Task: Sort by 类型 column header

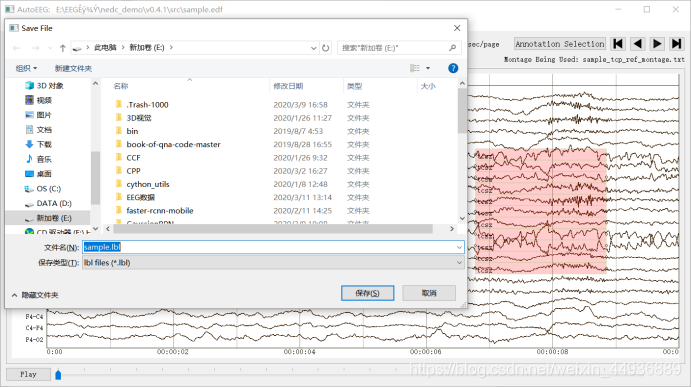Action: pyautogui.click(x=354, y=86)
